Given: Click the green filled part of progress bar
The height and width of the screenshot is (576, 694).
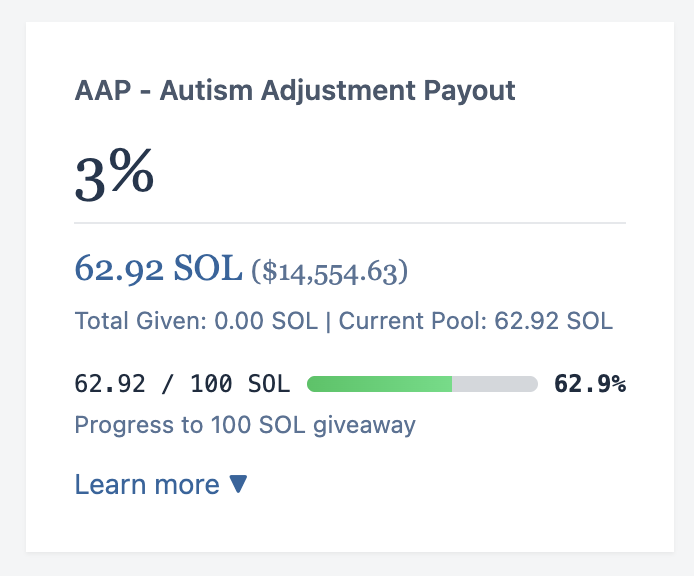Looking at the screenshot, I should tap(379, 384).
